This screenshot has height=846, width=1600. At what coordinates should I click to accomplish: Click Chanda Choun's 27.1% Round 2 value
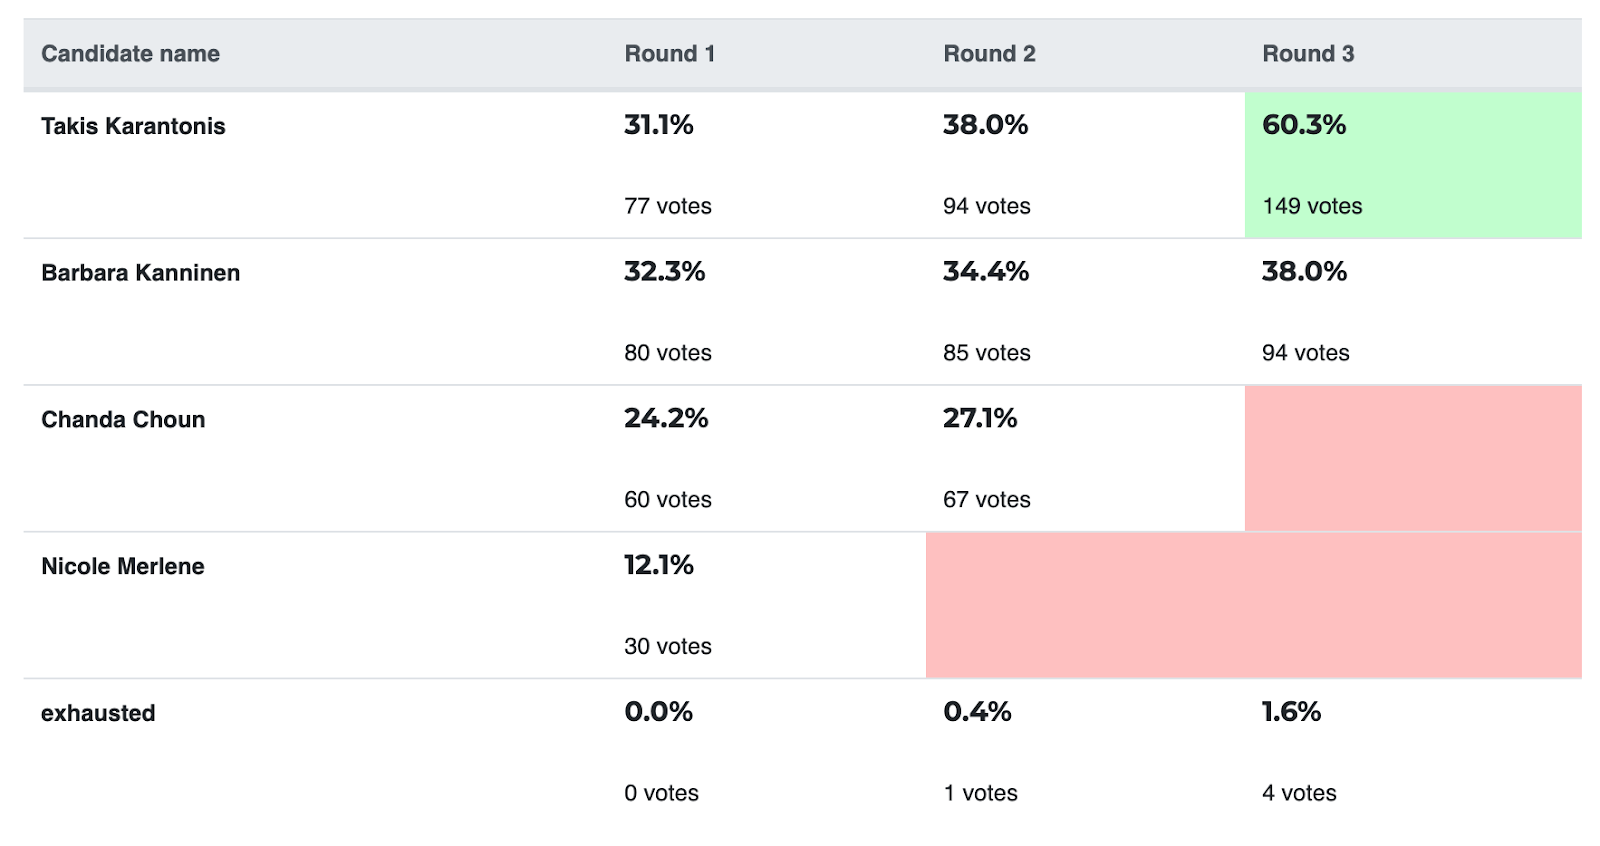coord(979,418)
